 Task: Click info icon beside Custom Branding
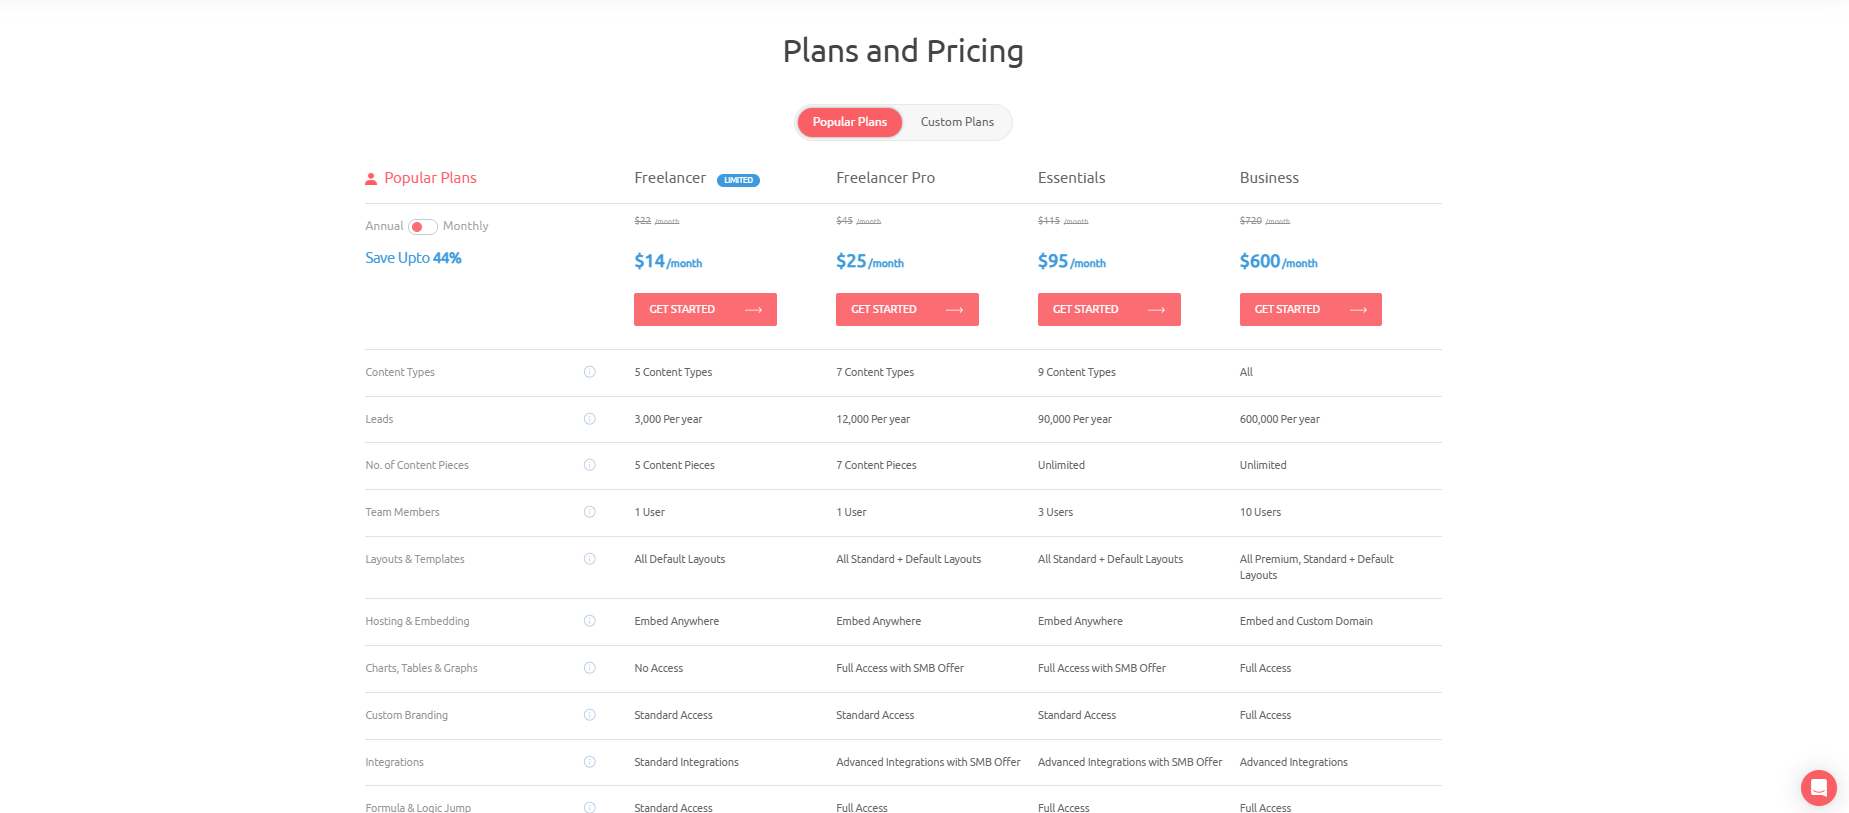tap(590, 715)
